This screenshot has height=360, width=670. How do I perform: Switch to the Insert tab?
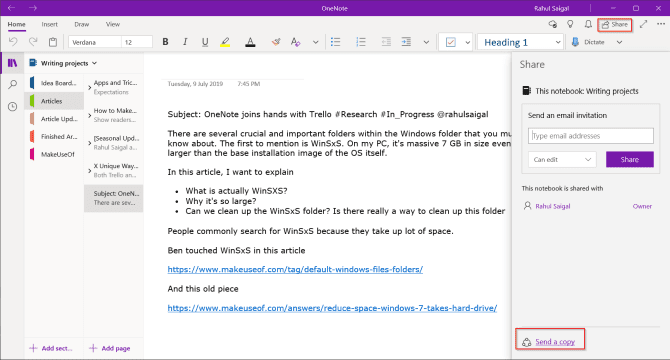click(x=50, y=24)
